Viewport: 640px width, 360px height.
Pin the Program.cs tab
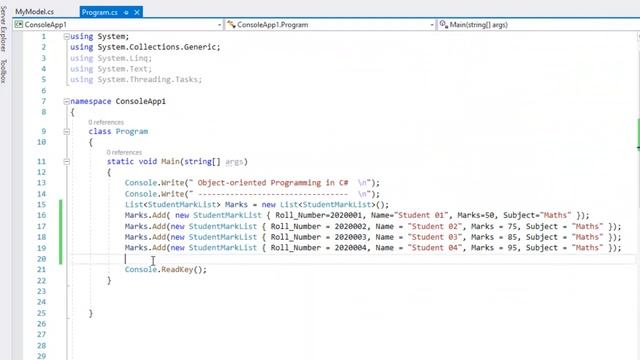[x=126, y=13]
